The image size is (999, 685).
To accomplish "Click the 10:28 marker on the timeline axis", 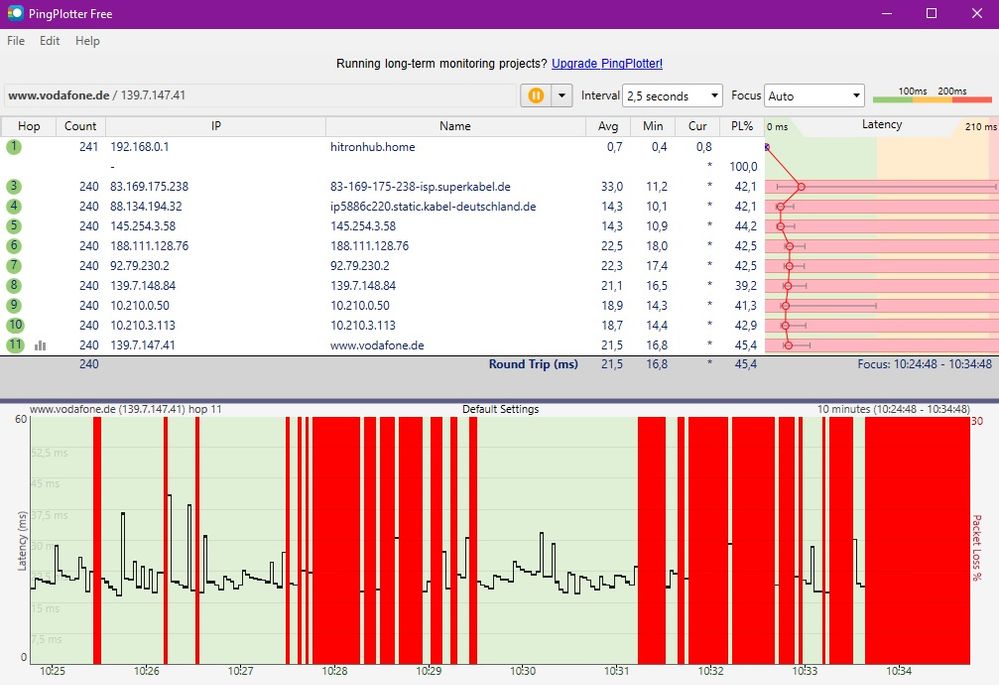I will 334,671.
